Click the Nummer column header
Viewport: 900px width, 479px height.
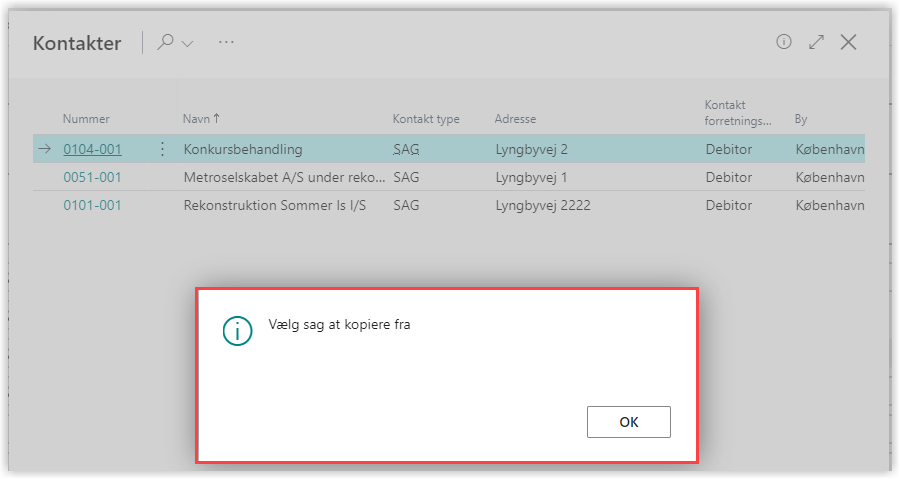[x=86, y=119]
